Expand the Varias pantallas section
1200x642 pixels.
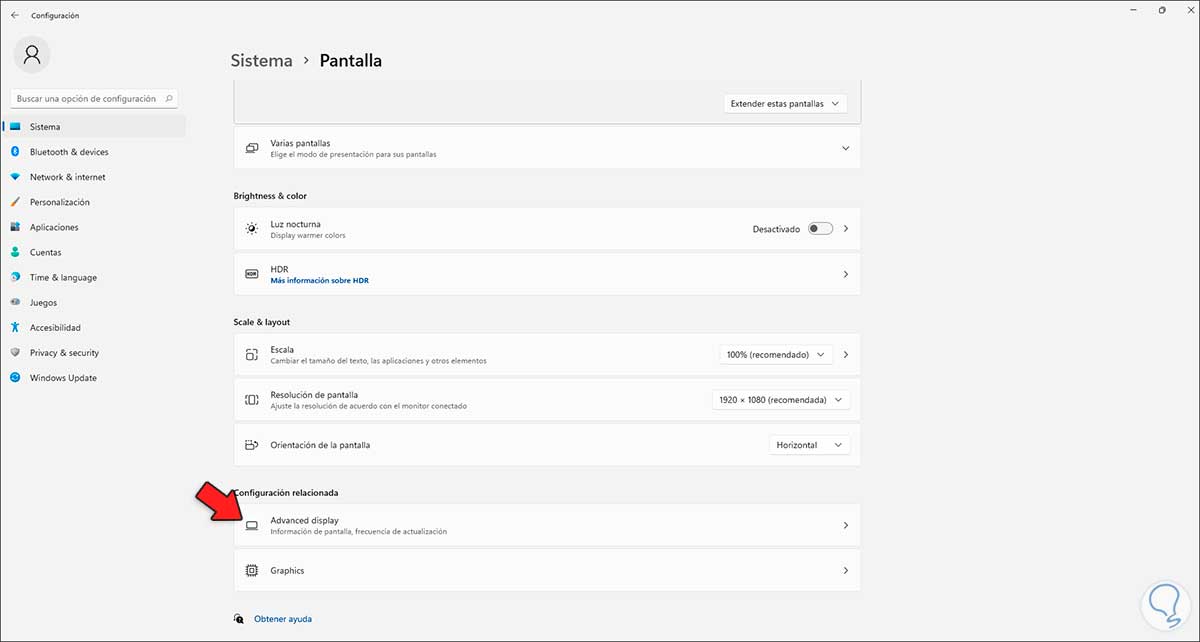pyautogui.click(x=845, y=148)
